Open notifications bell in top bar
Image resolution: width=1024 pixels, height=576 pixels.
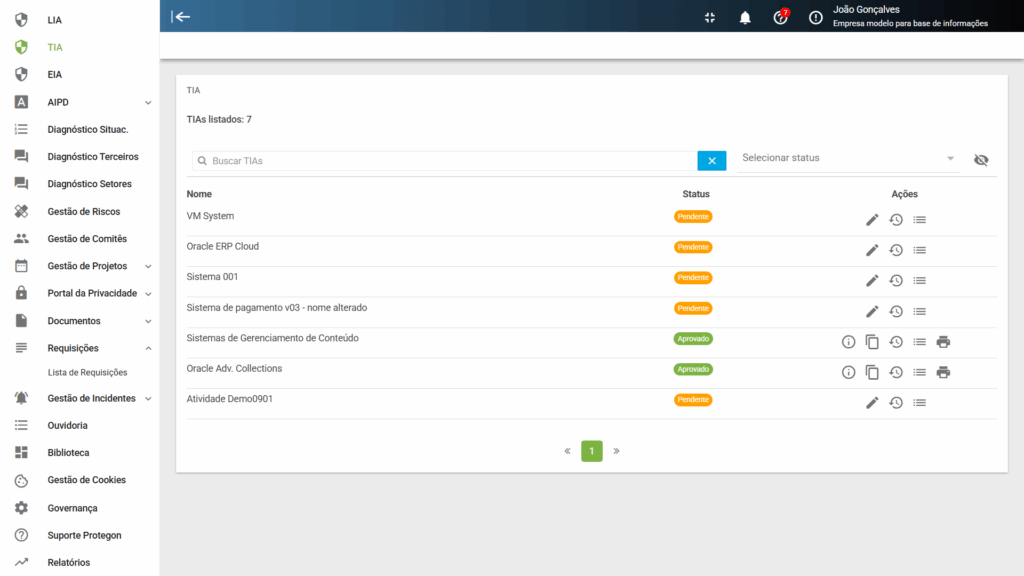click(745, 18)
